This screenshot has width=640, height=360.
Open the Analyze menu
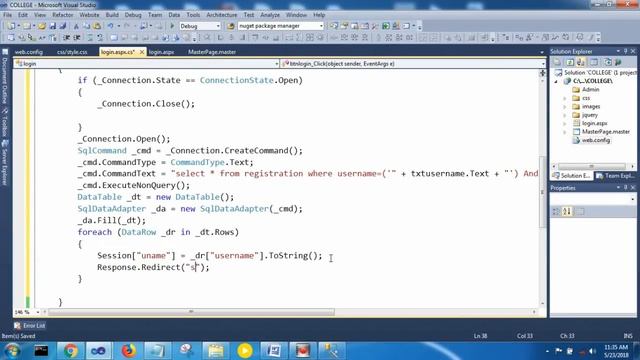pyautogui.click(x=270, y=15)
